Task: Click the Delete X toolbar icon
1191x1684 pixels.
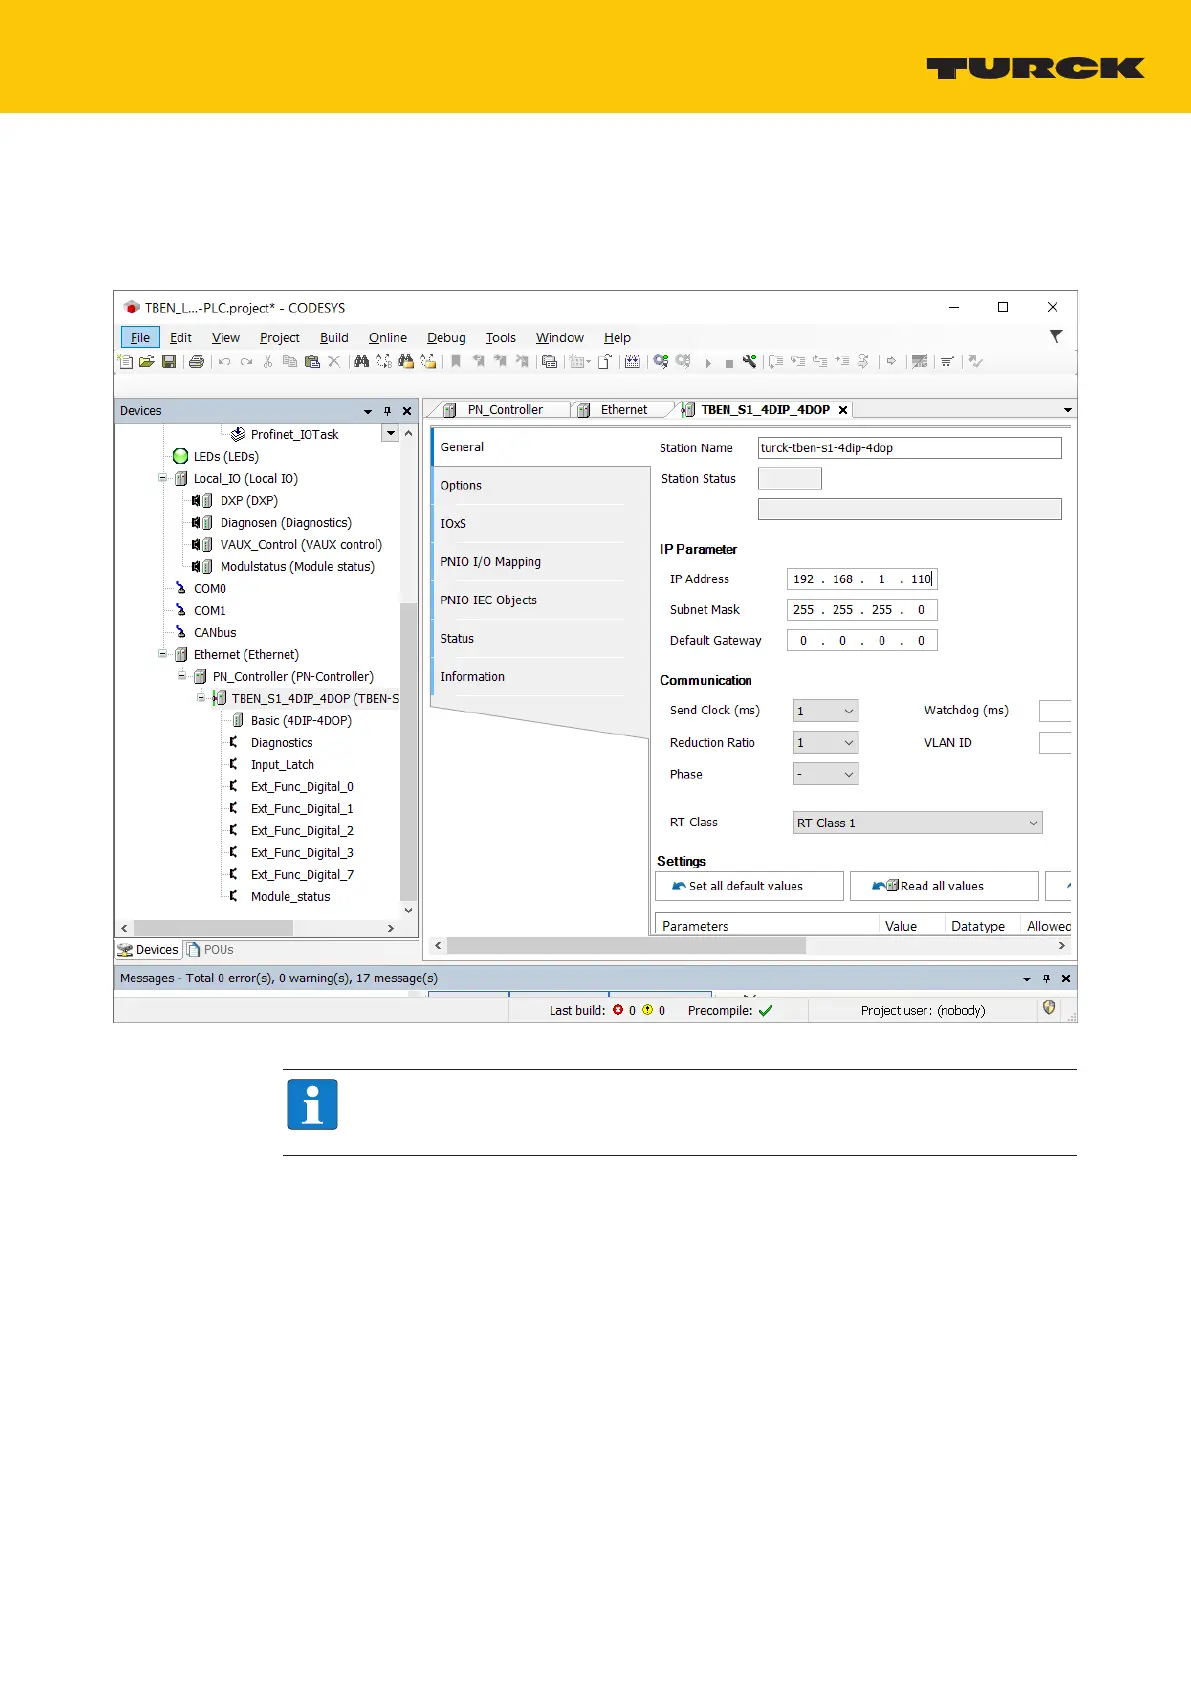Action: coord(334,362)
